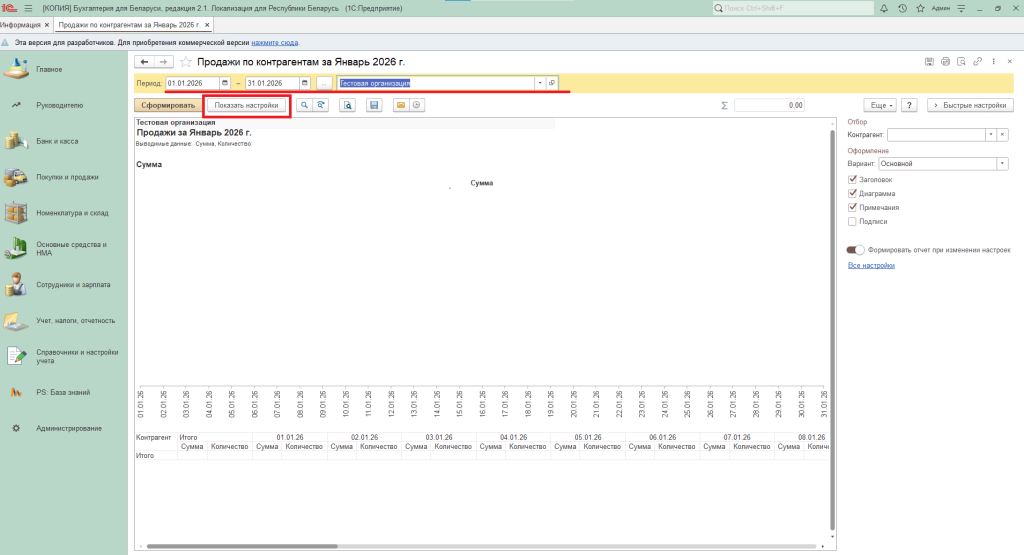This screenshot has width=1024, height=555.
Task: Enable the Подписи checkbox
Action: [852, 221]
